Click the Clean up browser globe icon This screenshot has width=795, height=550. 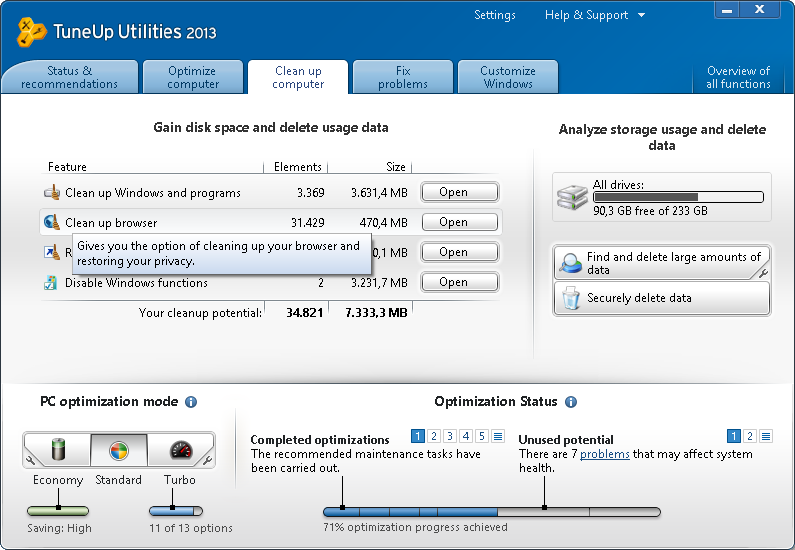pos(52,222)
